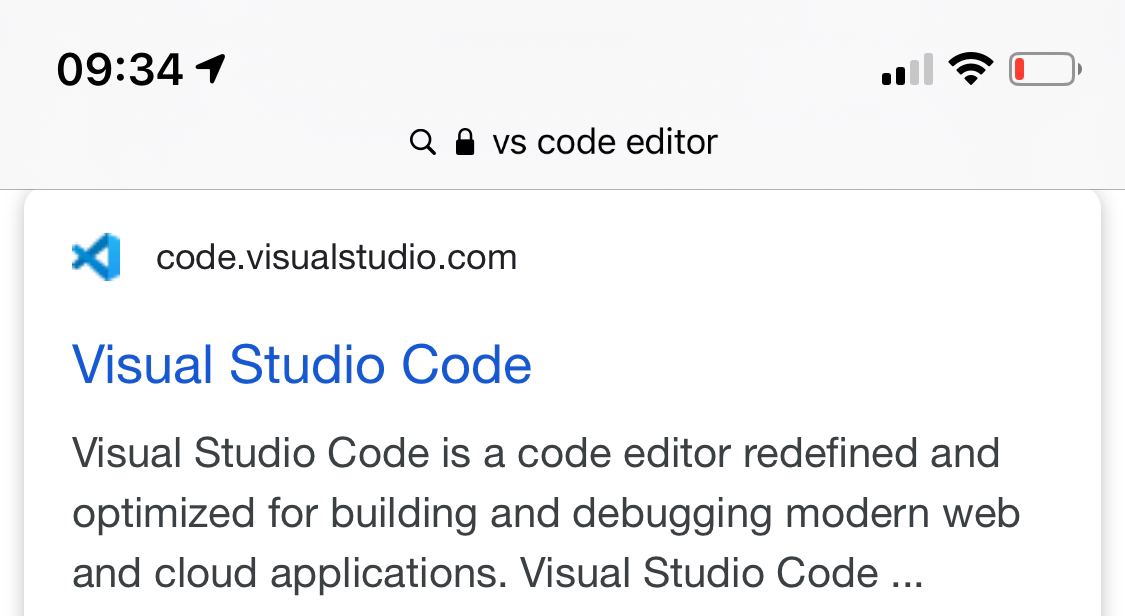Screen dimensions: 1125x616
Task: Tap the Visual Studio Code favicon
Action: 96,257
